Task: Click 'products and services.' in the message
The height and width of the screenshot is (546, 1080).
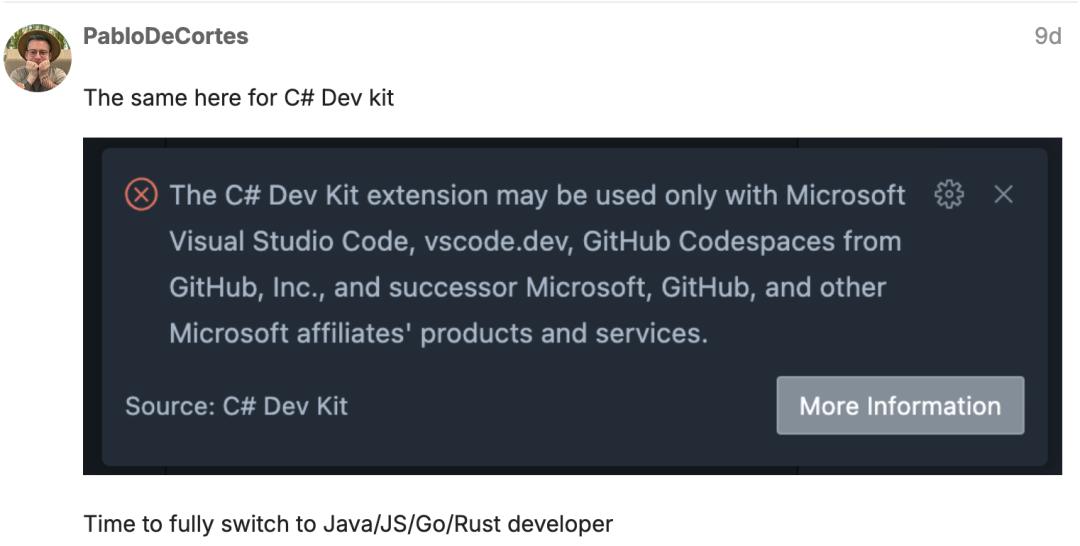Action: pos(564,334)
